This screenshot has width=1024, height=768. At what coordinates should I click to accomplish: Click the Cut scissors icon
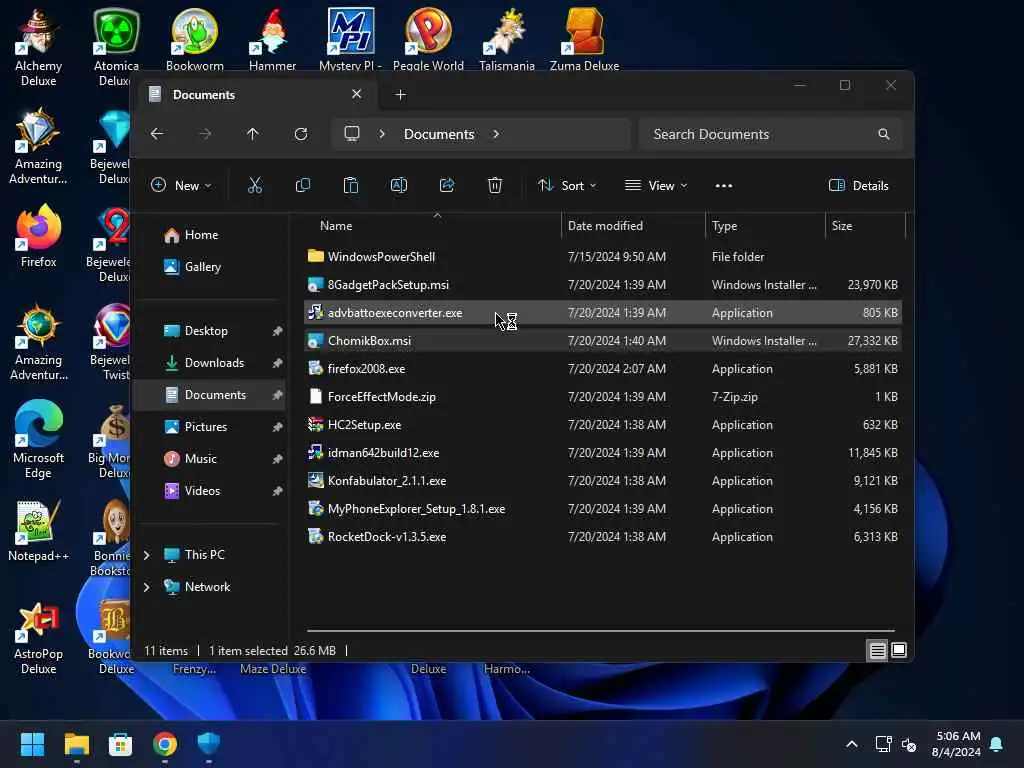(x=255, y=185)
